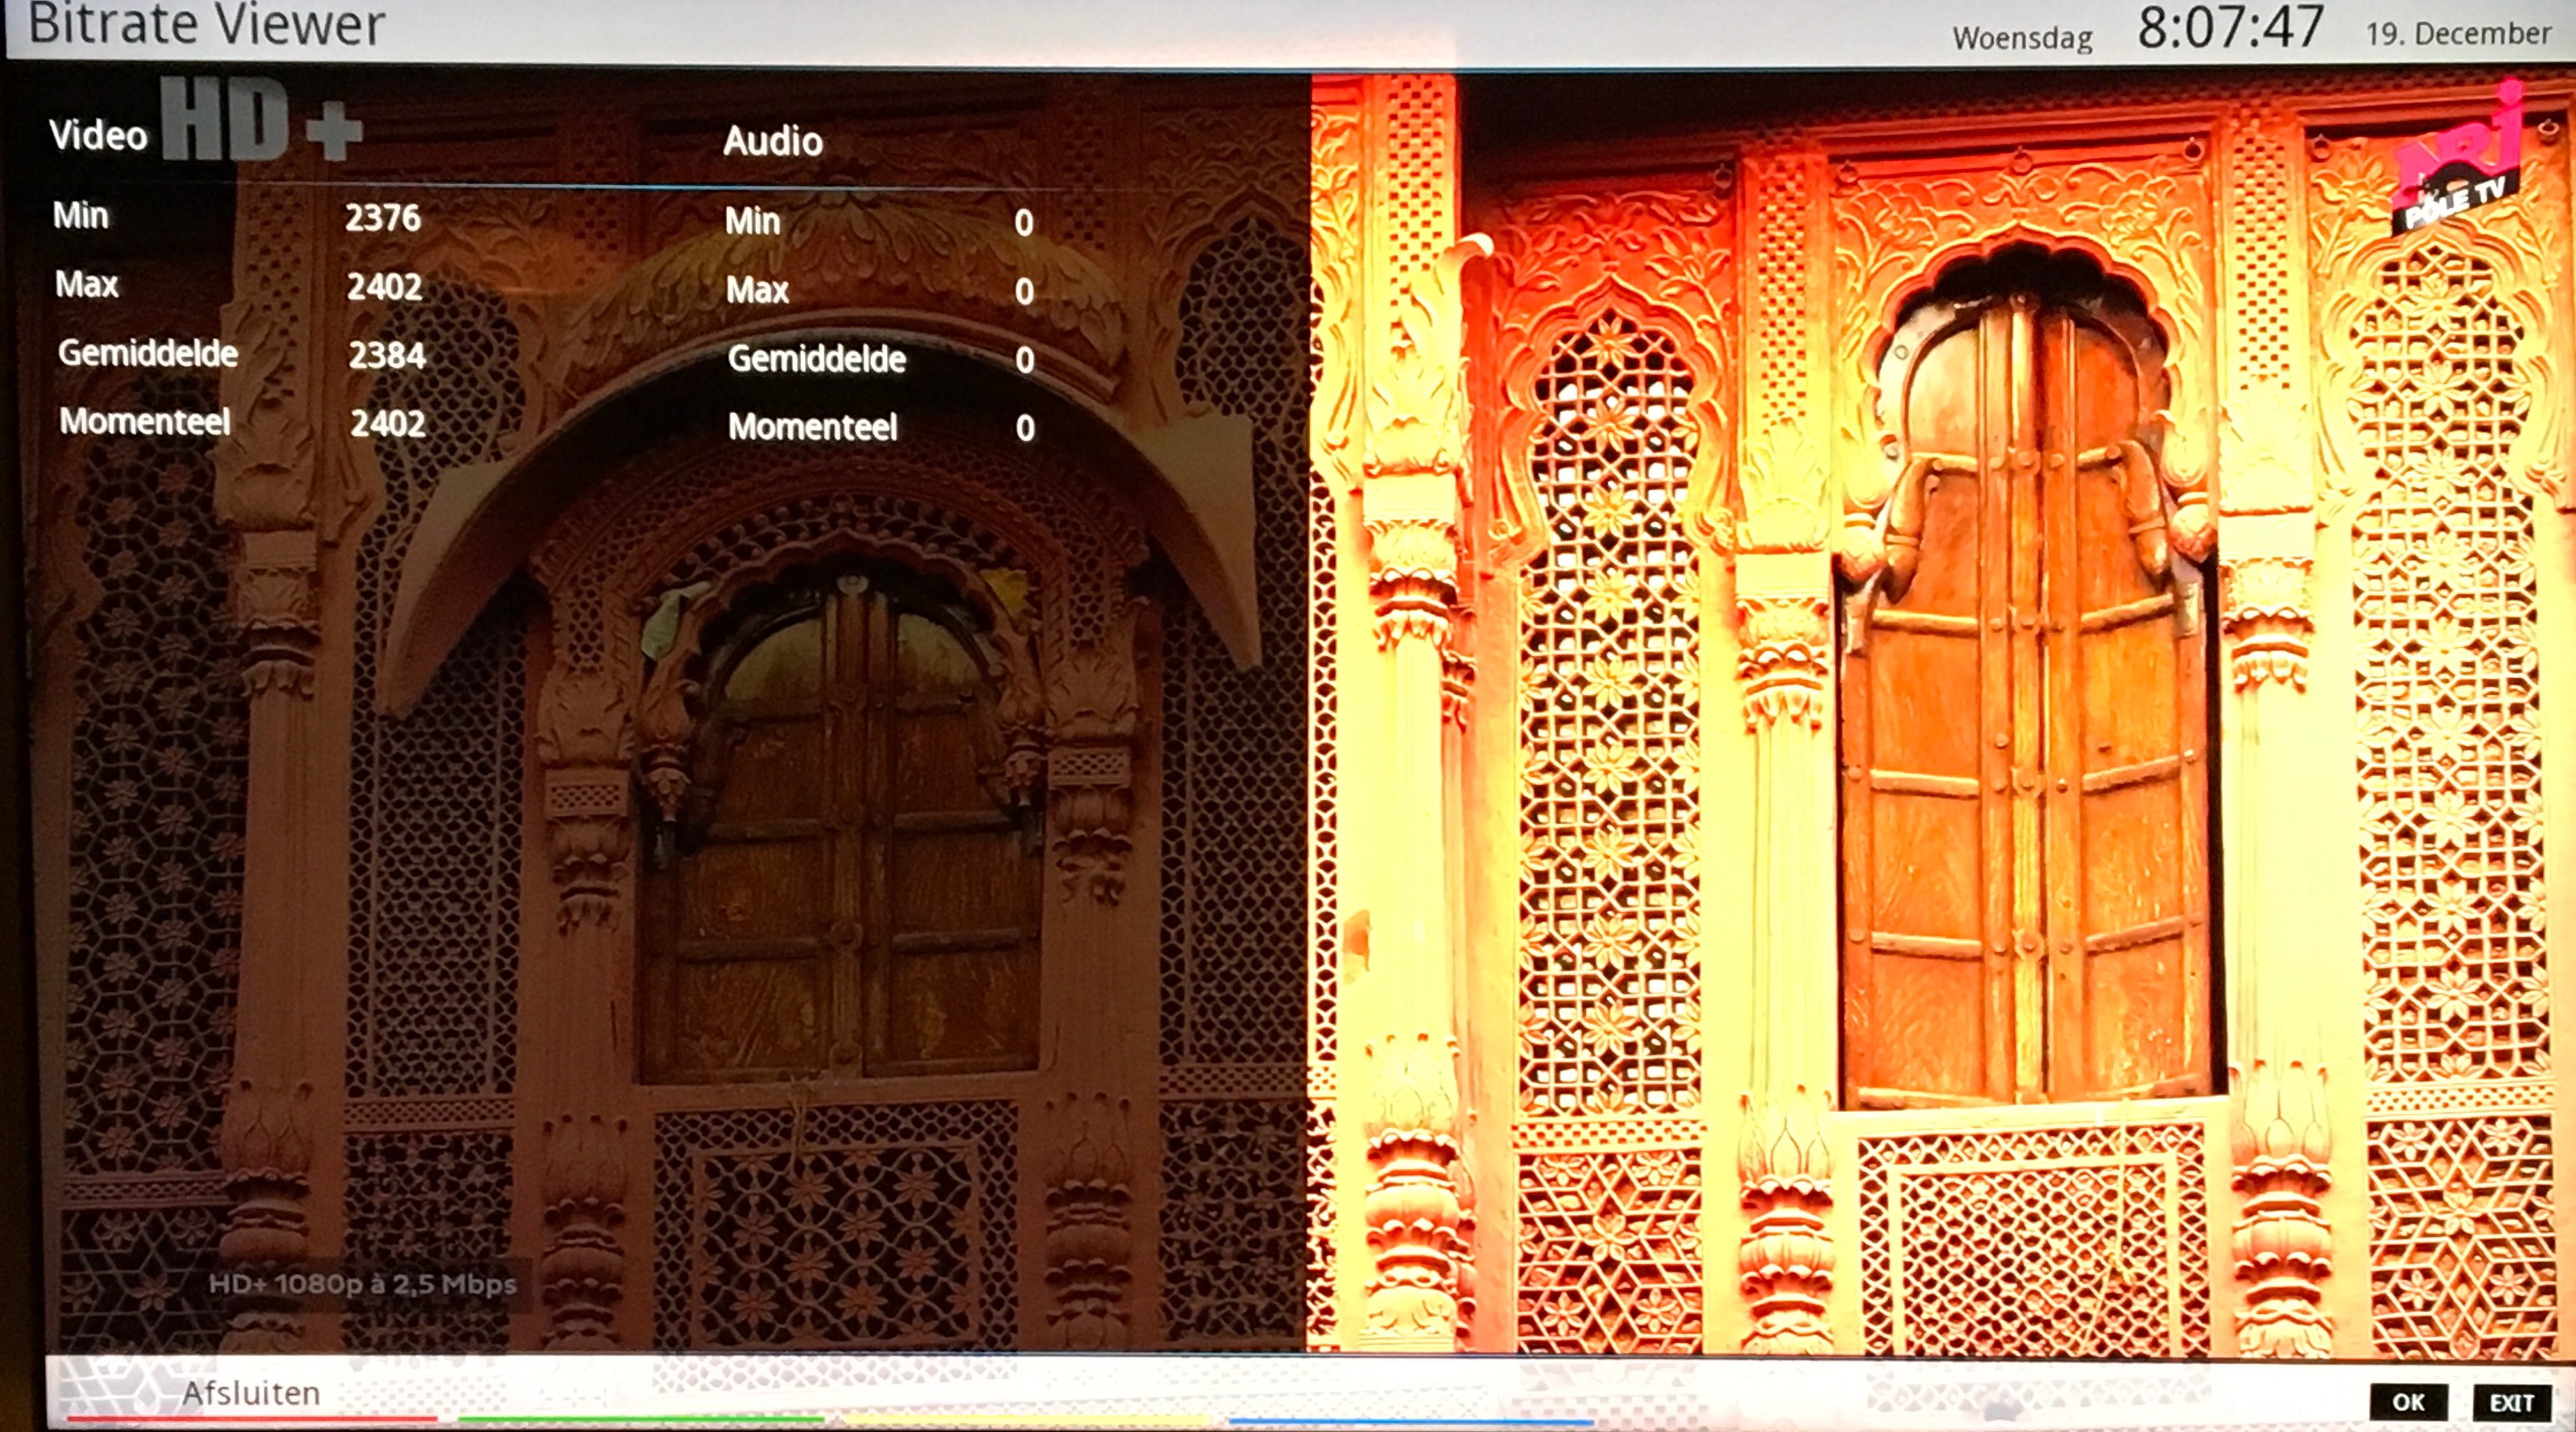Click the EXIT button in the footer
Image resolution: width=2576 pixels, height=1432 pixels.
tap(2511, 1402)
